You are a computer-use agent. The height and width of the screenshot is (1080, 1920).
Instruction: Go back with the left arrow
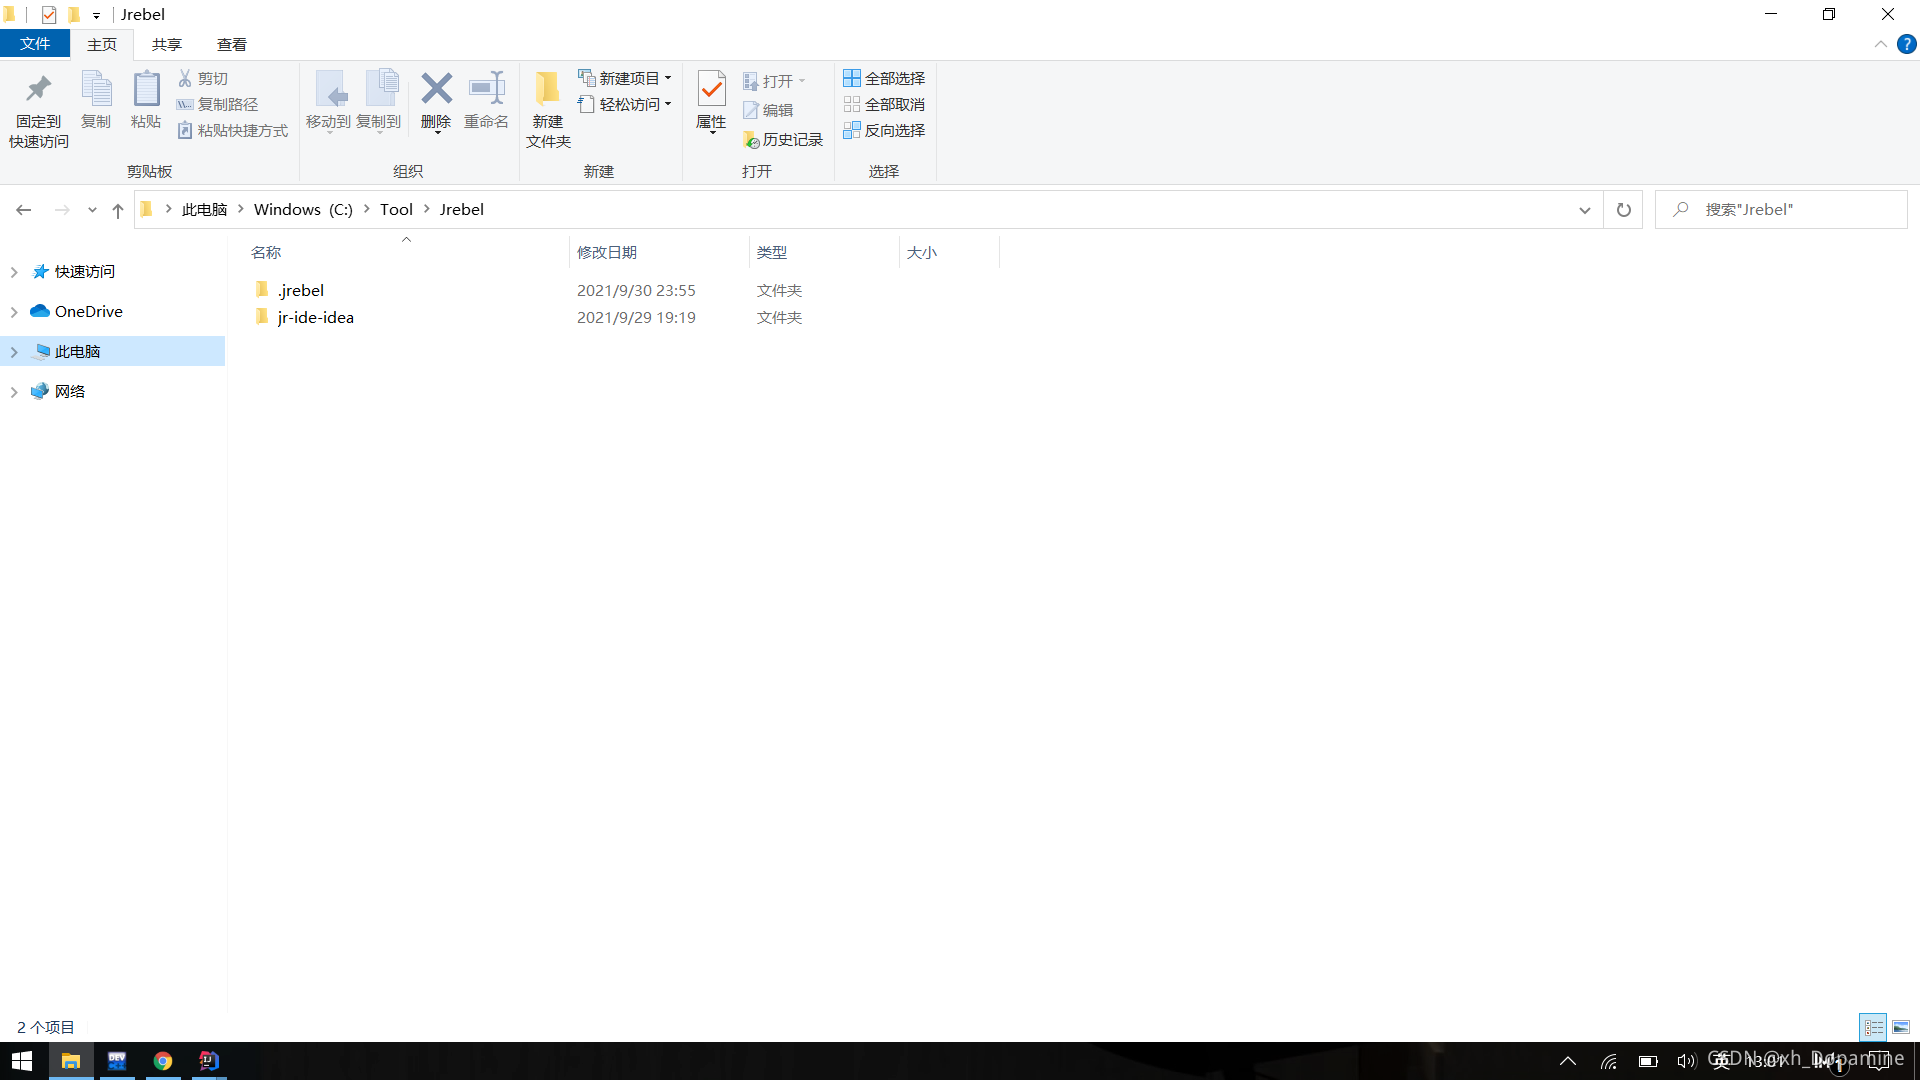[x=24, y=210]
